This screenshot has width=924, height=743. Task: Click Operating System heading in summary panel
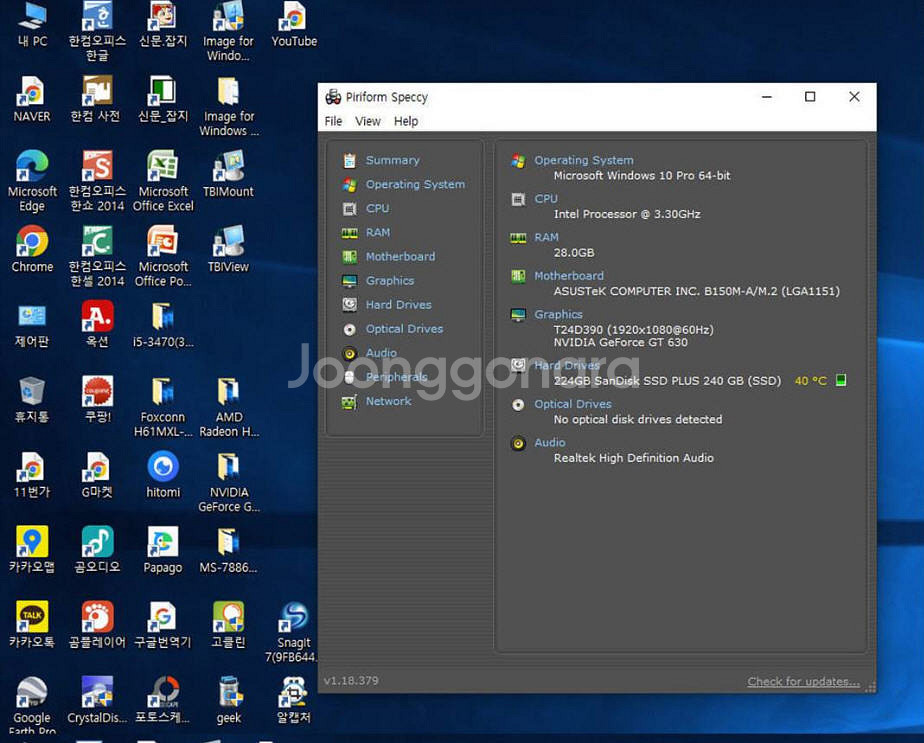point(583,160)
